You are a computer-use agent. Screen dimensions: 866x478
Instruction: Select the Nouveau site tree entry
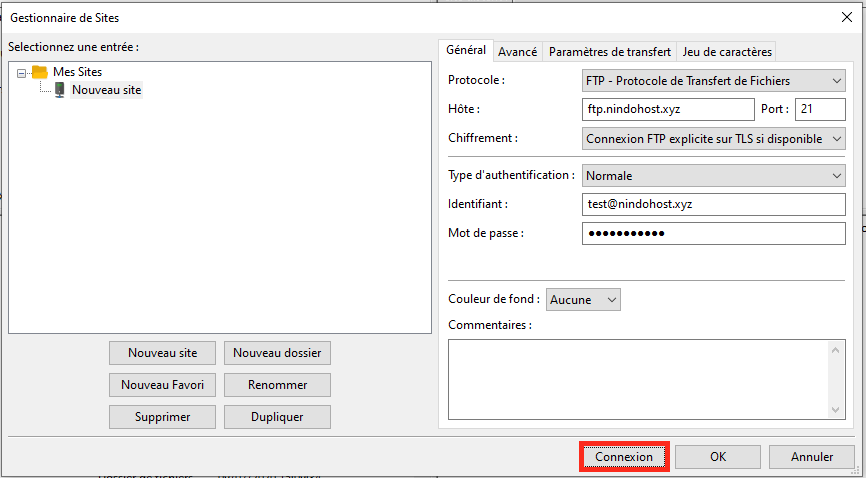[107, 90]
